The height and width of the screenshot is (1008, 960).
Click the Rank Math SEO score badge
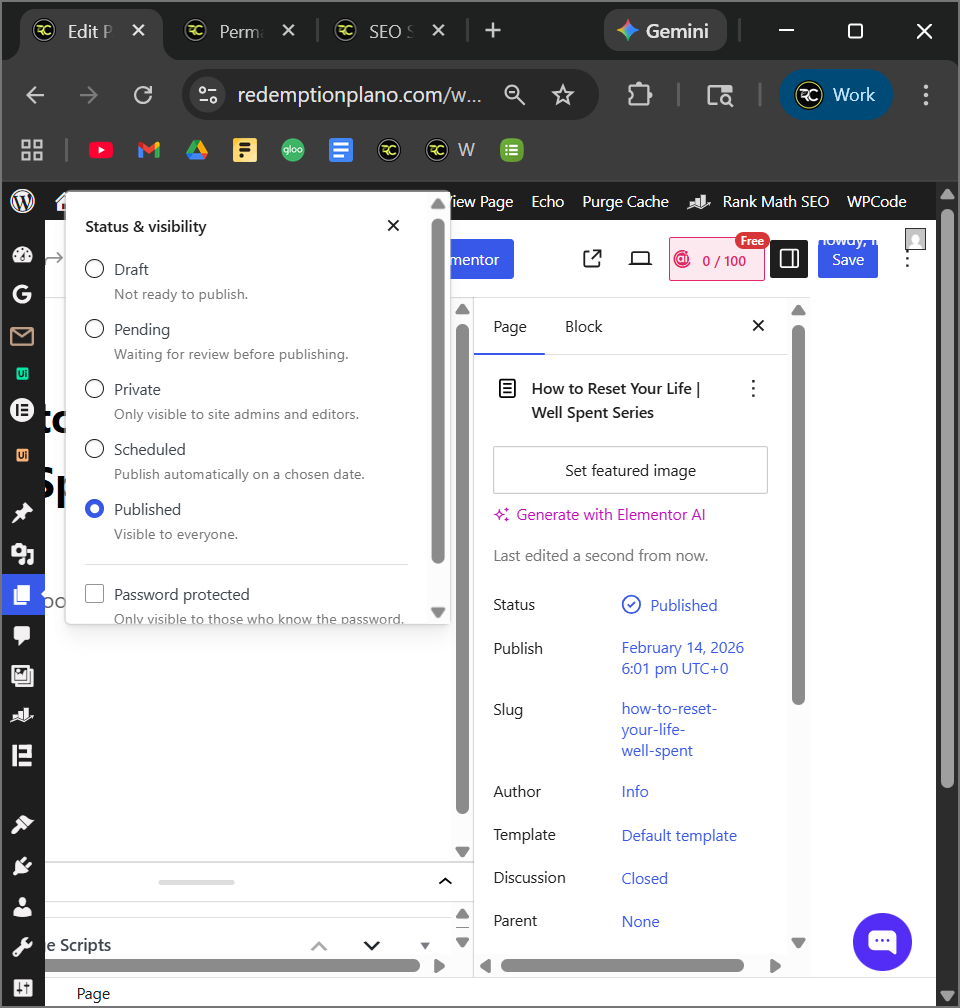716,260
